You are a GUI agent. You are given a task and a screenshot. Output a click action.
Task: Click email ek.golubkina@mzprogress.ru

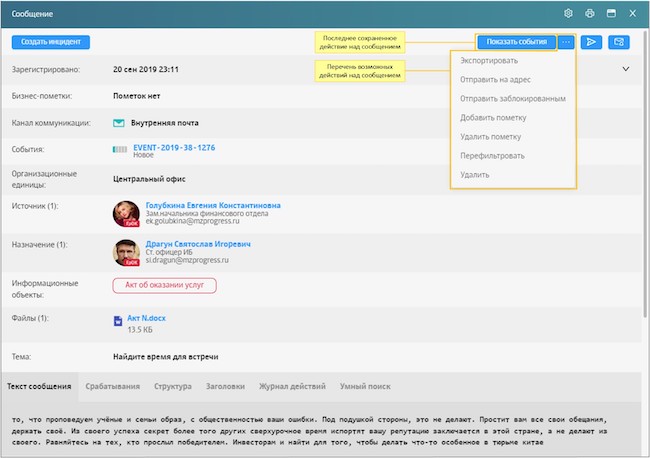click(192, 221)
